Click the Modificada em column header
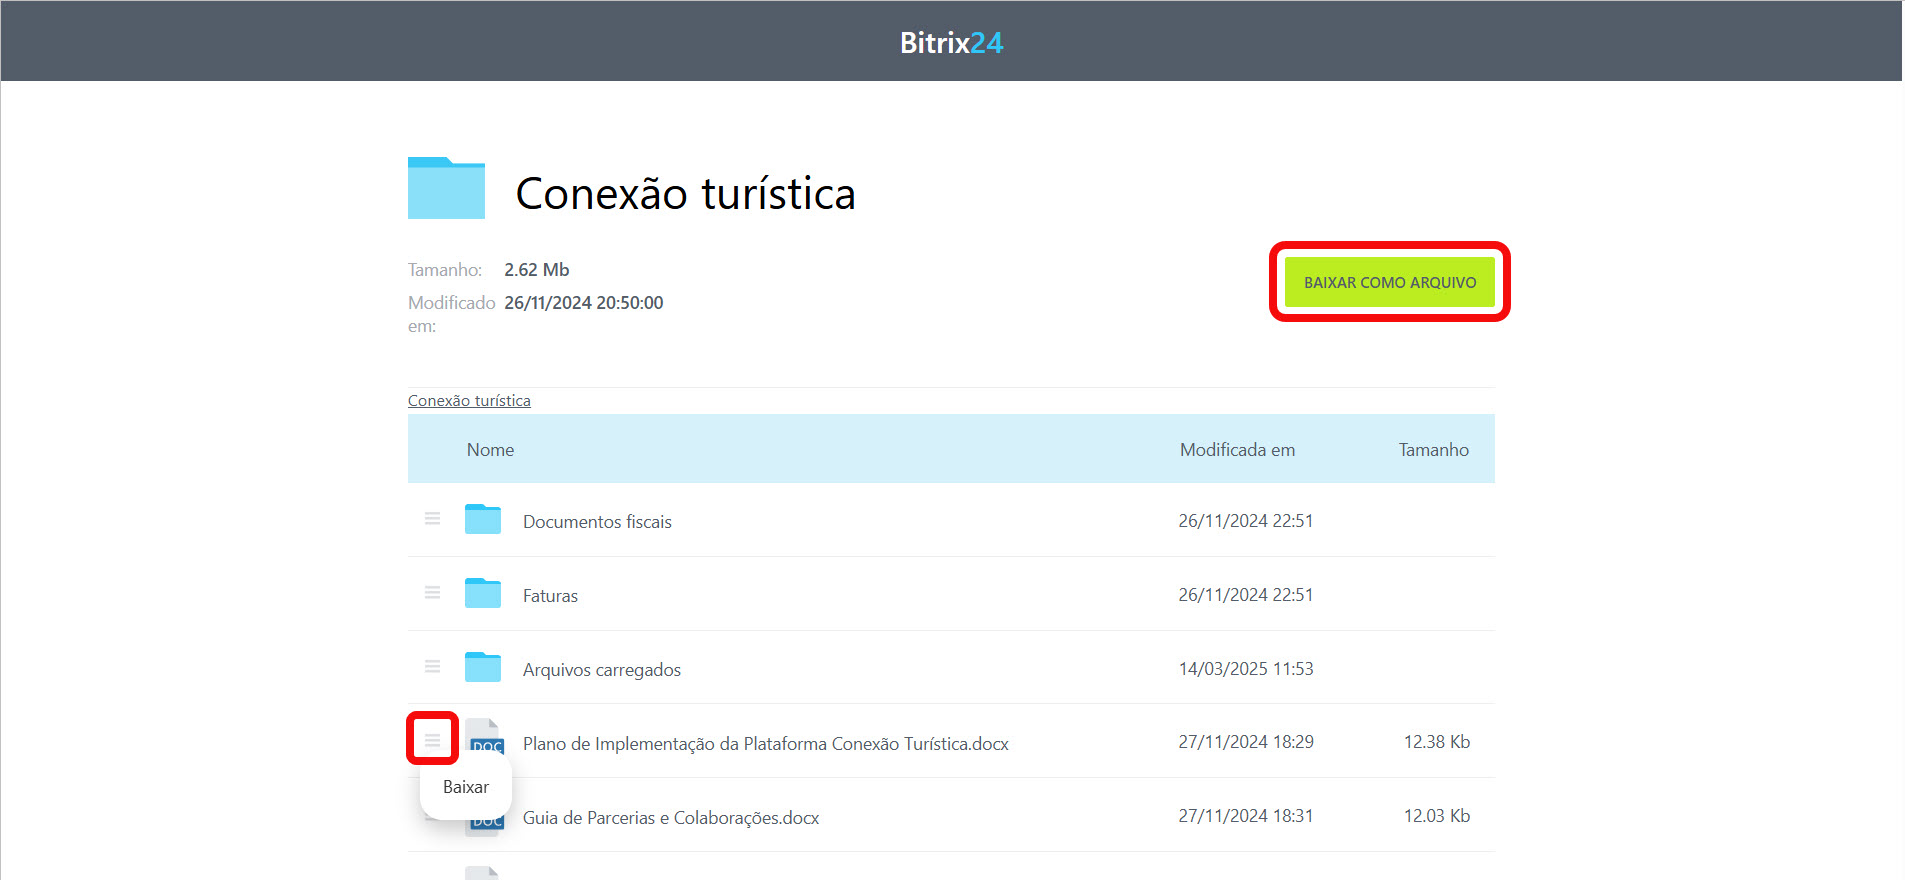 [1237, 450]
